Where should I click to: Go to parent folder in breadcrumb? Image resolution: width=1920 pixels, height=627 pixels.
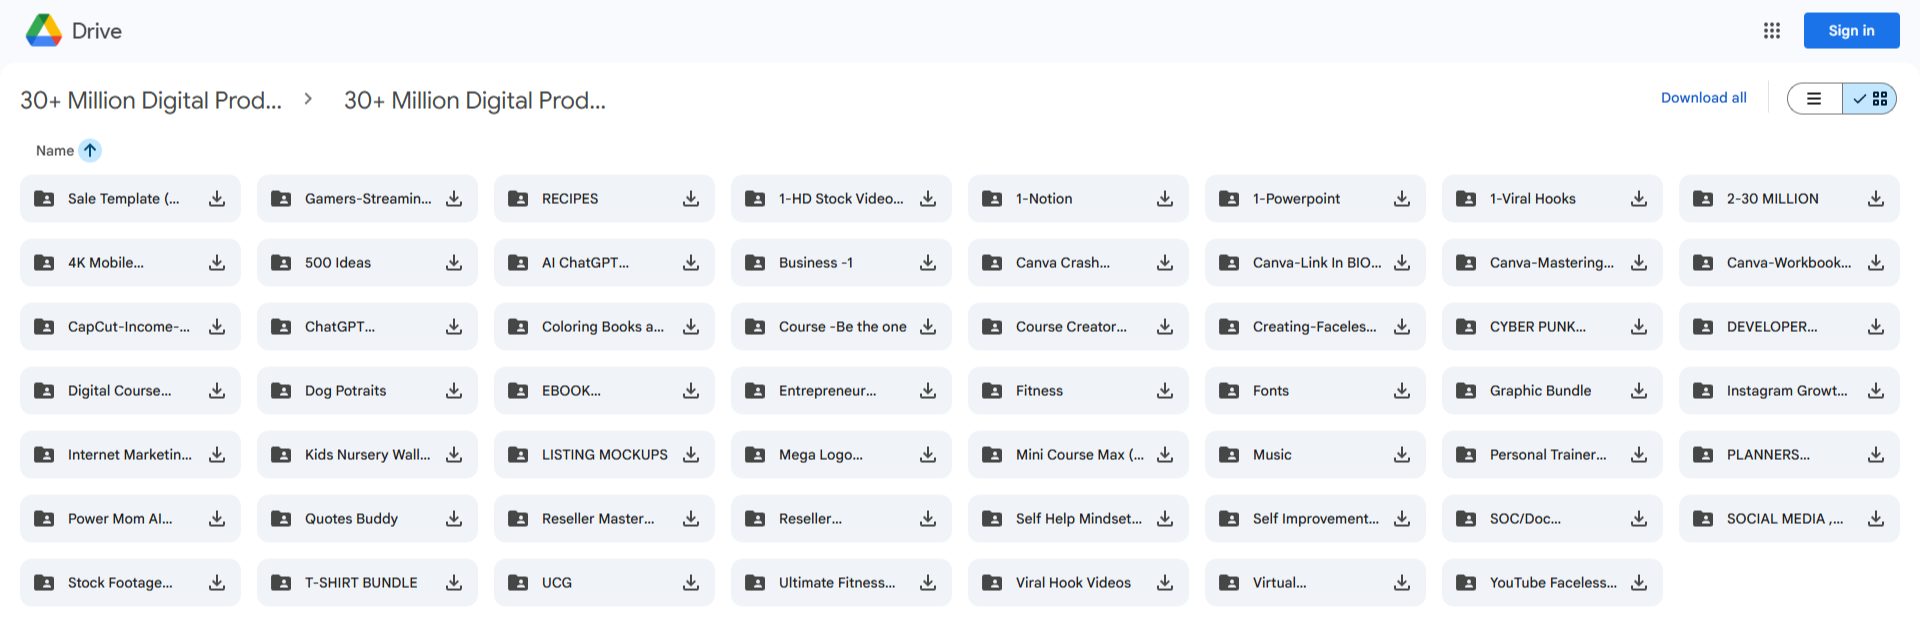pyautogui.click(x=151, y=101)
